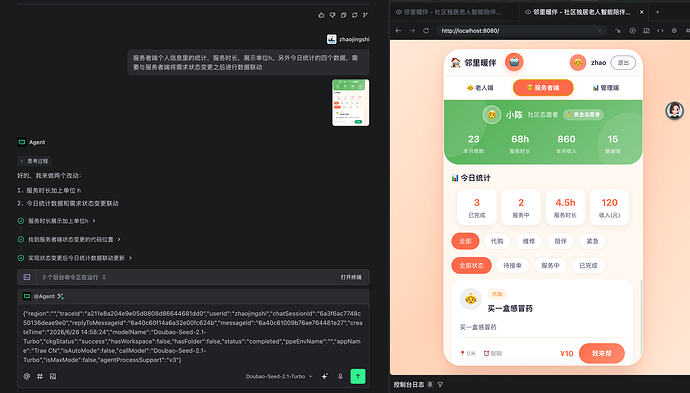The width and height of the screenshot is (690, 393).
Task: Regenerate the previous response
Action: [354, 15]
